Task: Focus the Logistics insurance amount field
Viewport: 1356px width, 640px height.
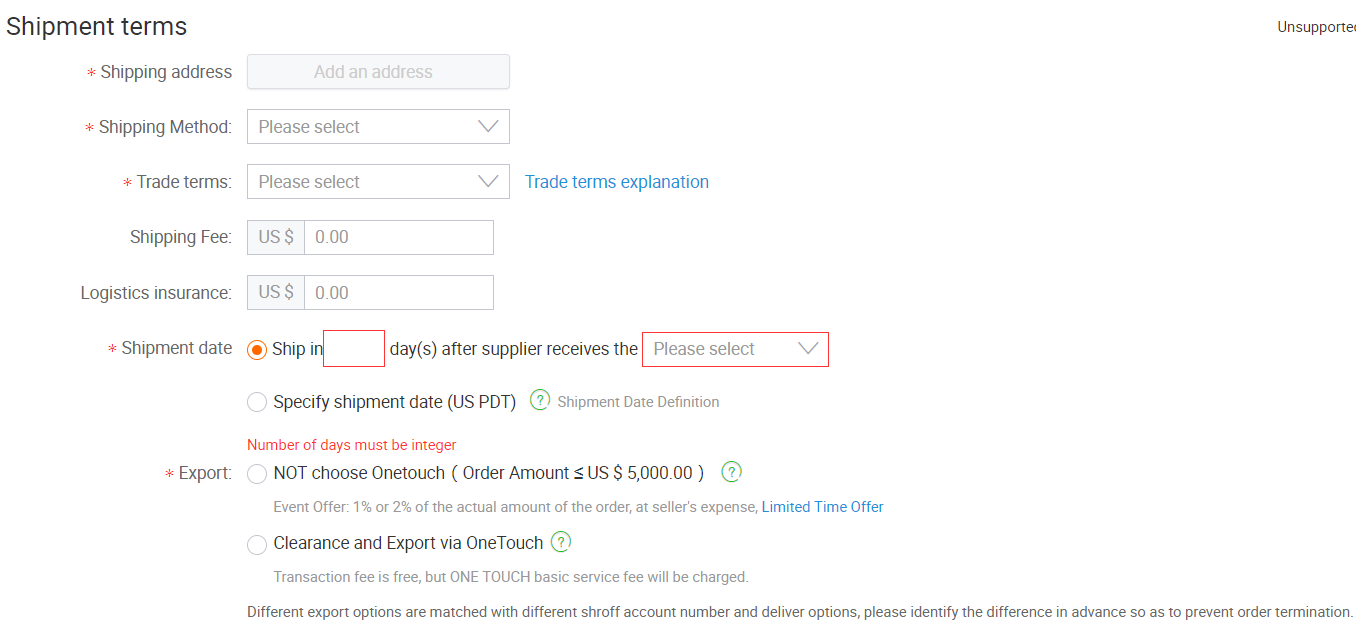Action: coord(398,292)
